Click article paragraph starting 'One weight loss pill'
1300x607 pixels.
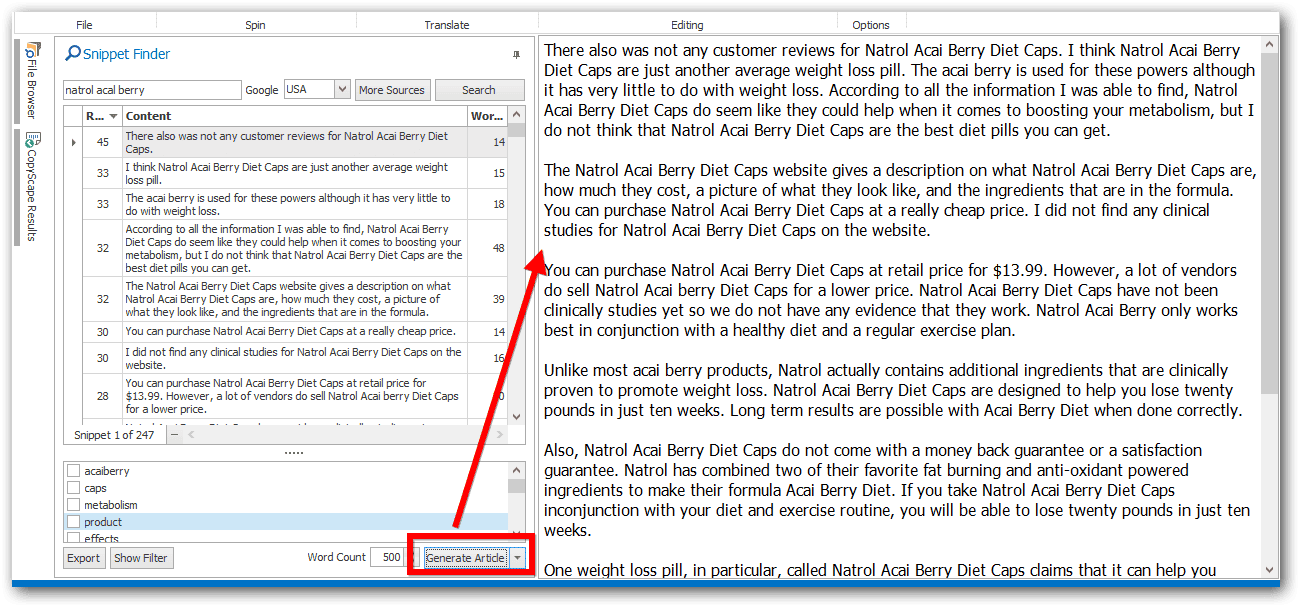pos(880,570)
